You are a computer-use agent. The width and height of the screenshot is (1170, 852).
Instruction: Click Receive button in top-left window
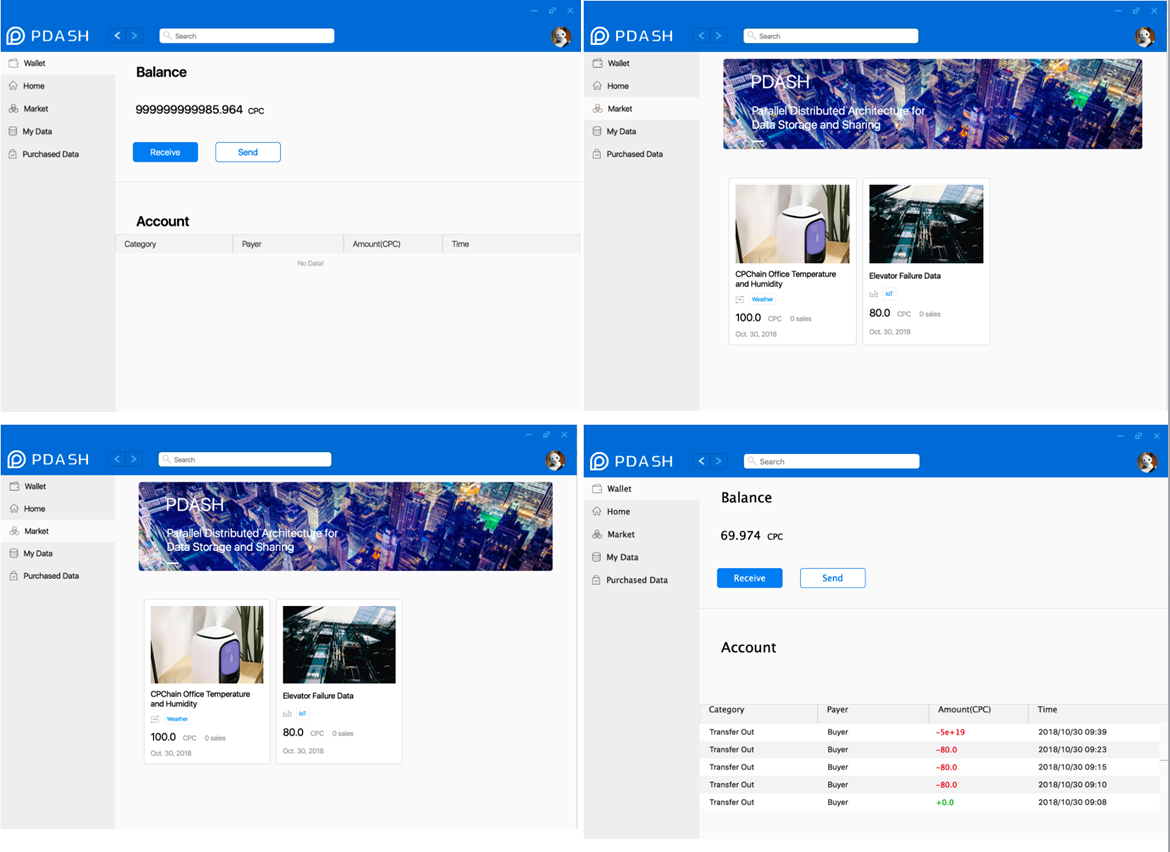point(165,152)
